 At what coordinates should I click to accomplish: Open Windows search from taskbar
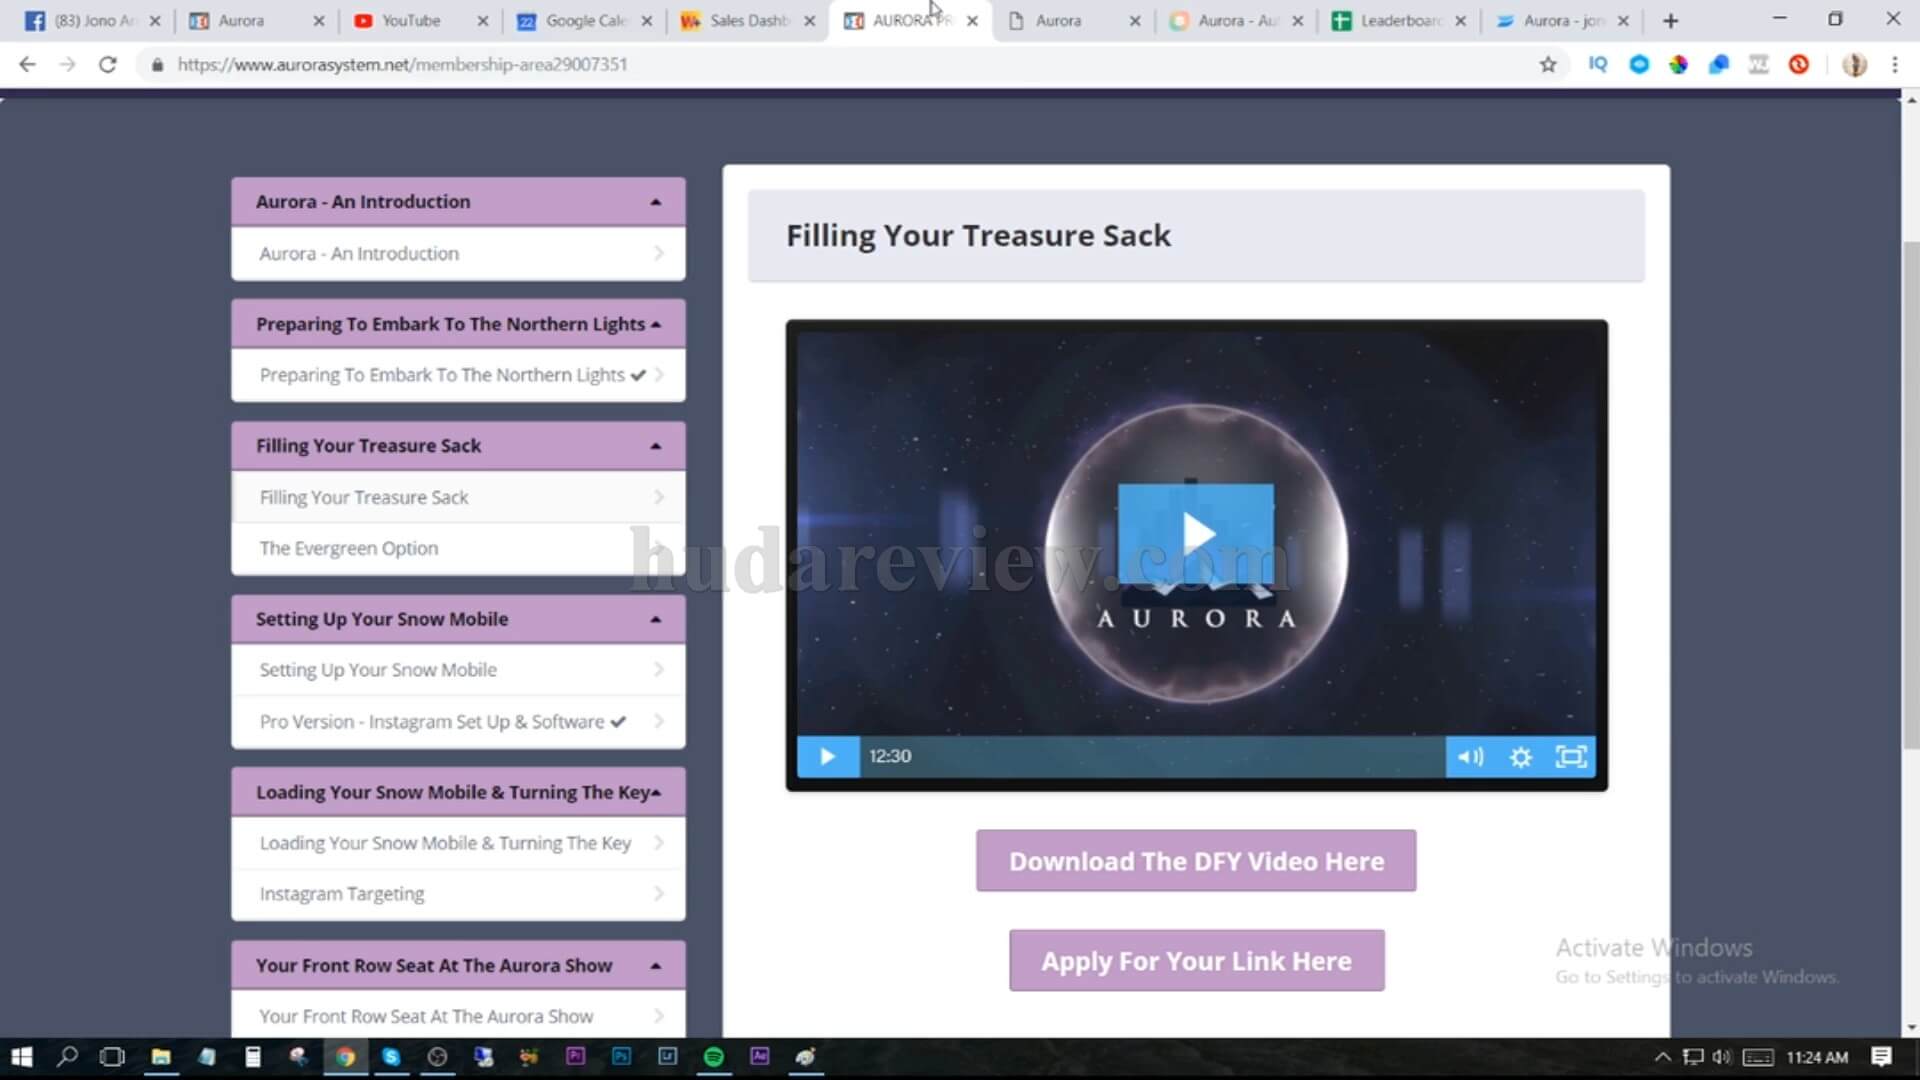(x=67, y=1057)
